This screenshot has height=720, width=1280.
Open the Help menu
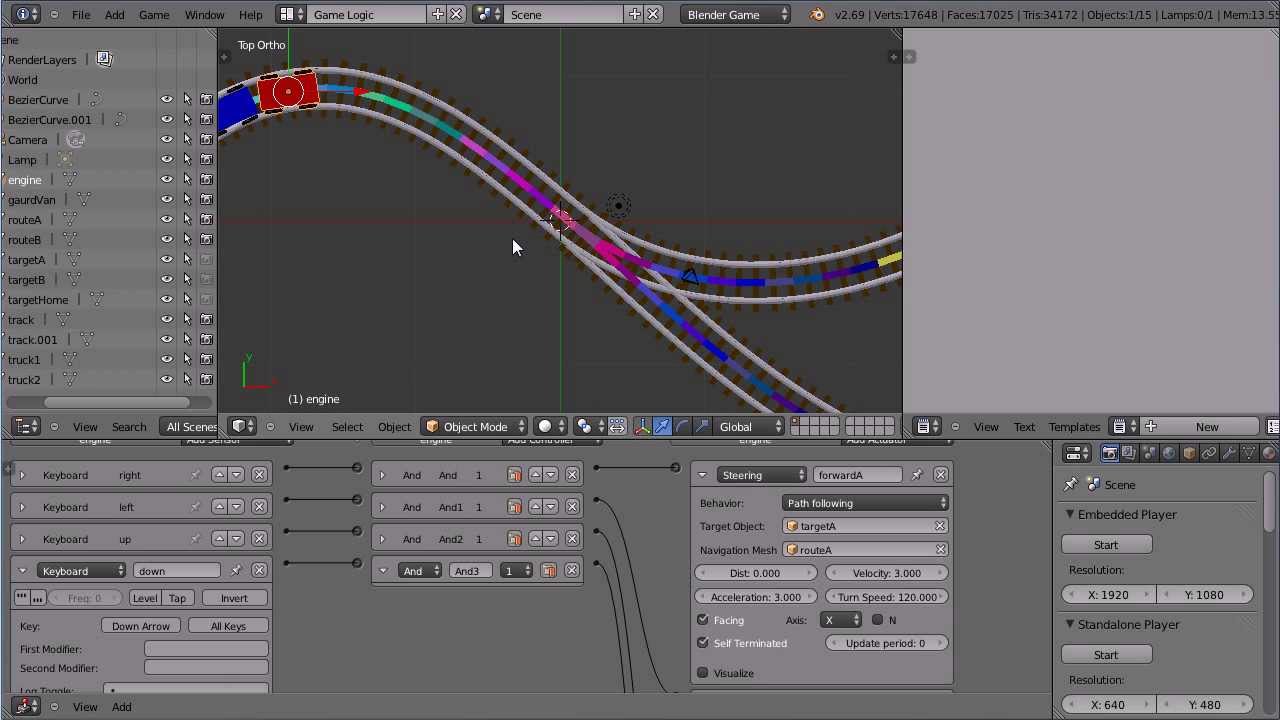click(x=250, y=15)
